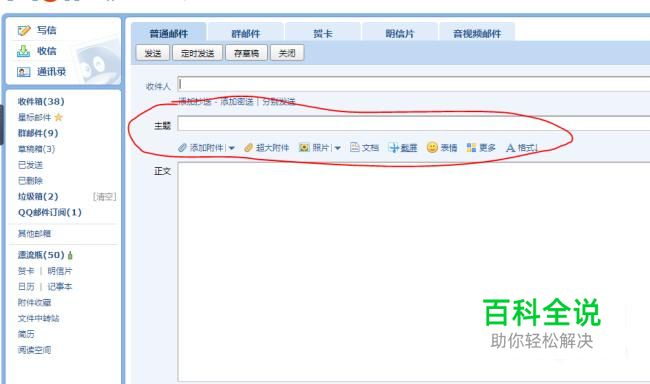
Task: Click the 添加密送 link
Action: click(237, 101)
